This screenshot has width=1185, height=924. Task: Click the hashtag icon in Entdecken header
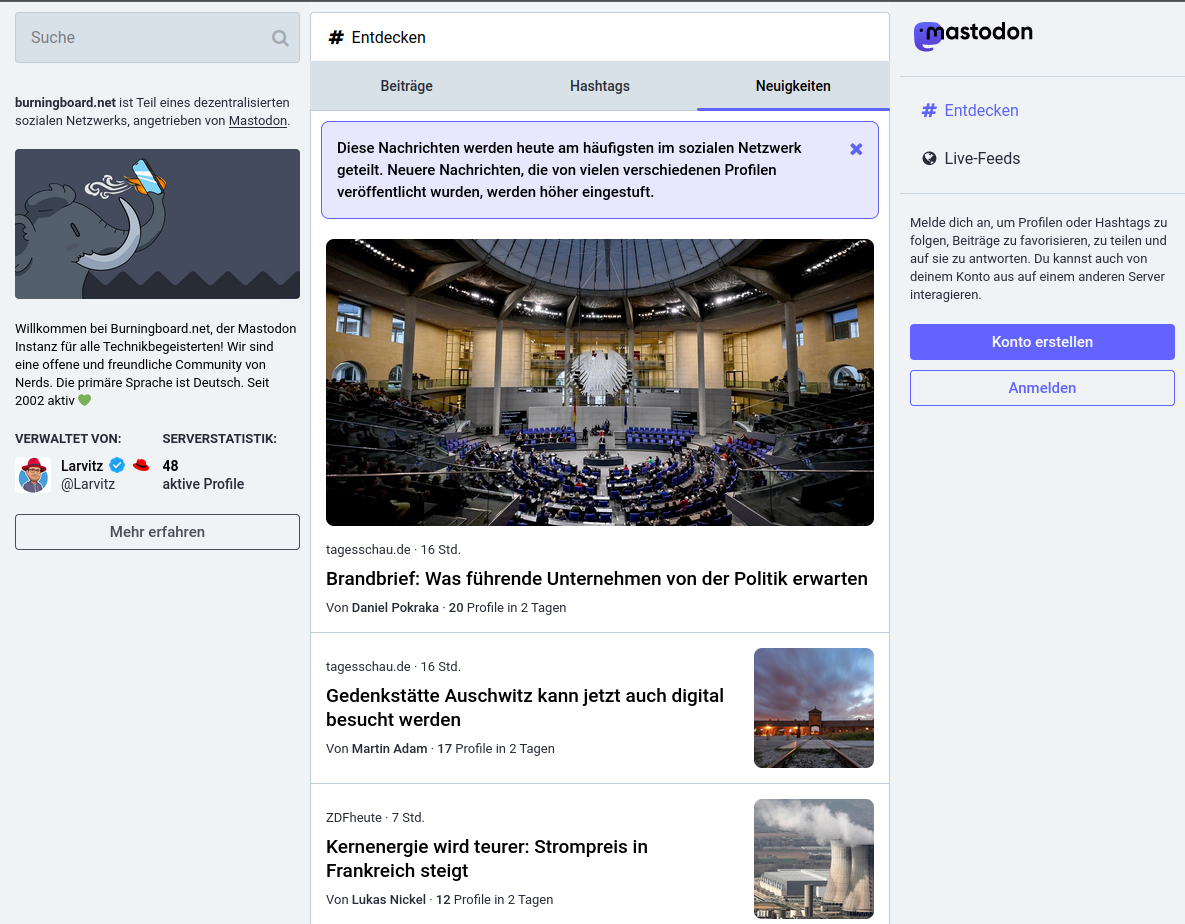[x=336, y=38]
